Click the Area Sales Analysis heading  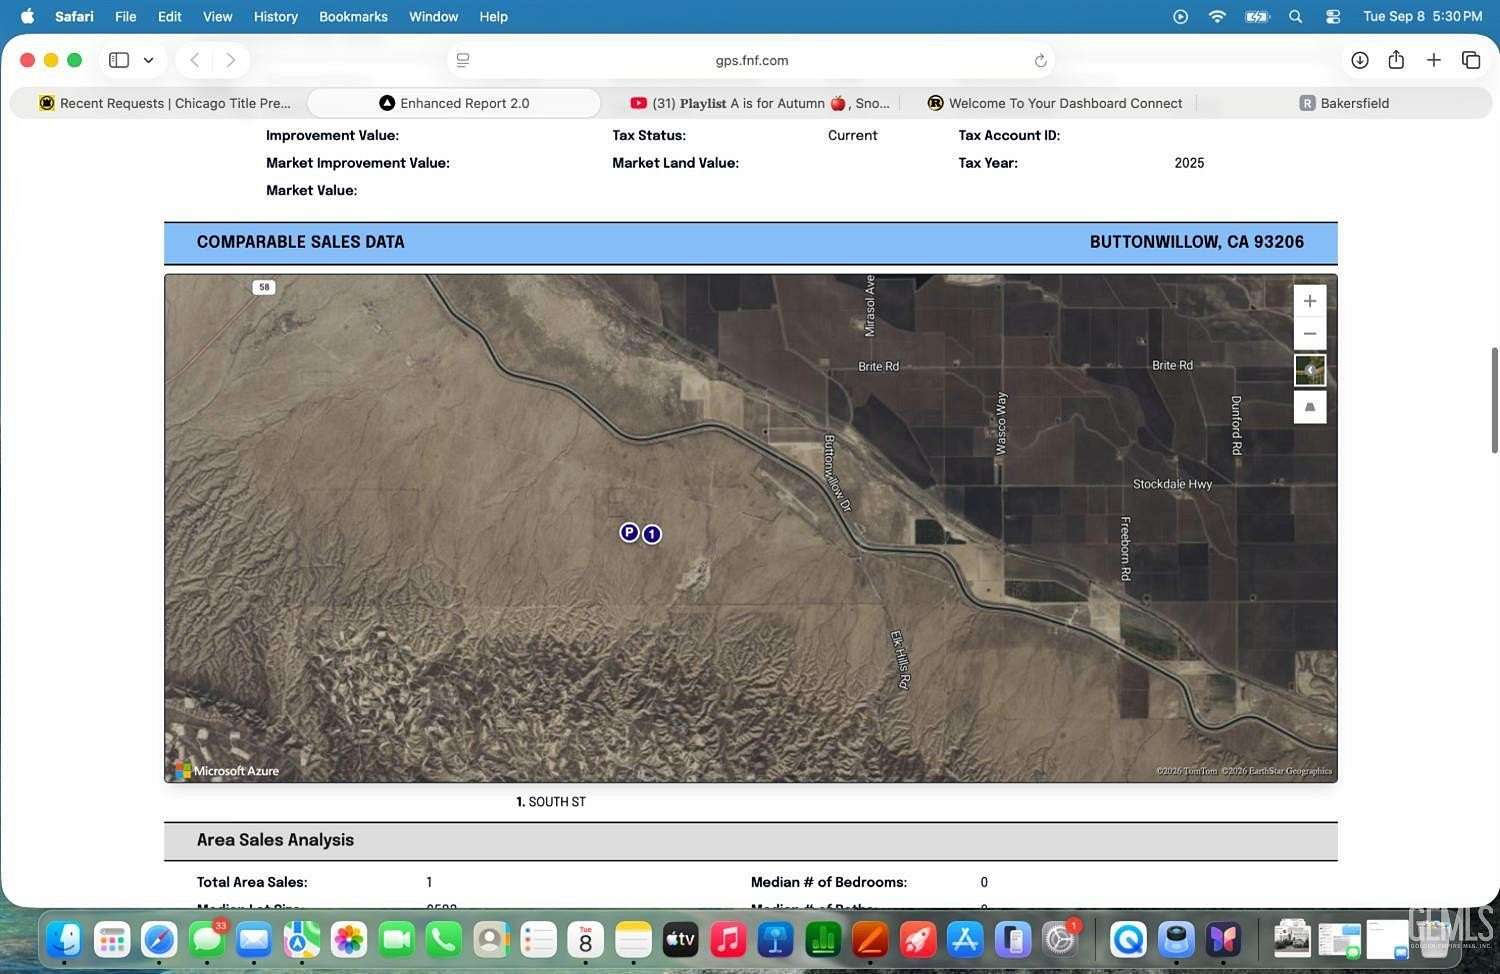[x=275, y=840]
